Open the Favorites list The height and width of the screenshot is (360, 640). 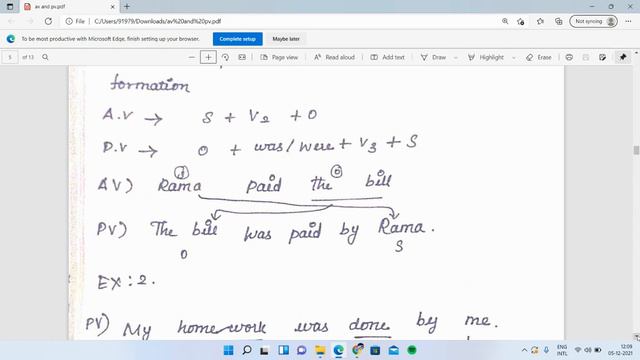click(x=540, y=21)
